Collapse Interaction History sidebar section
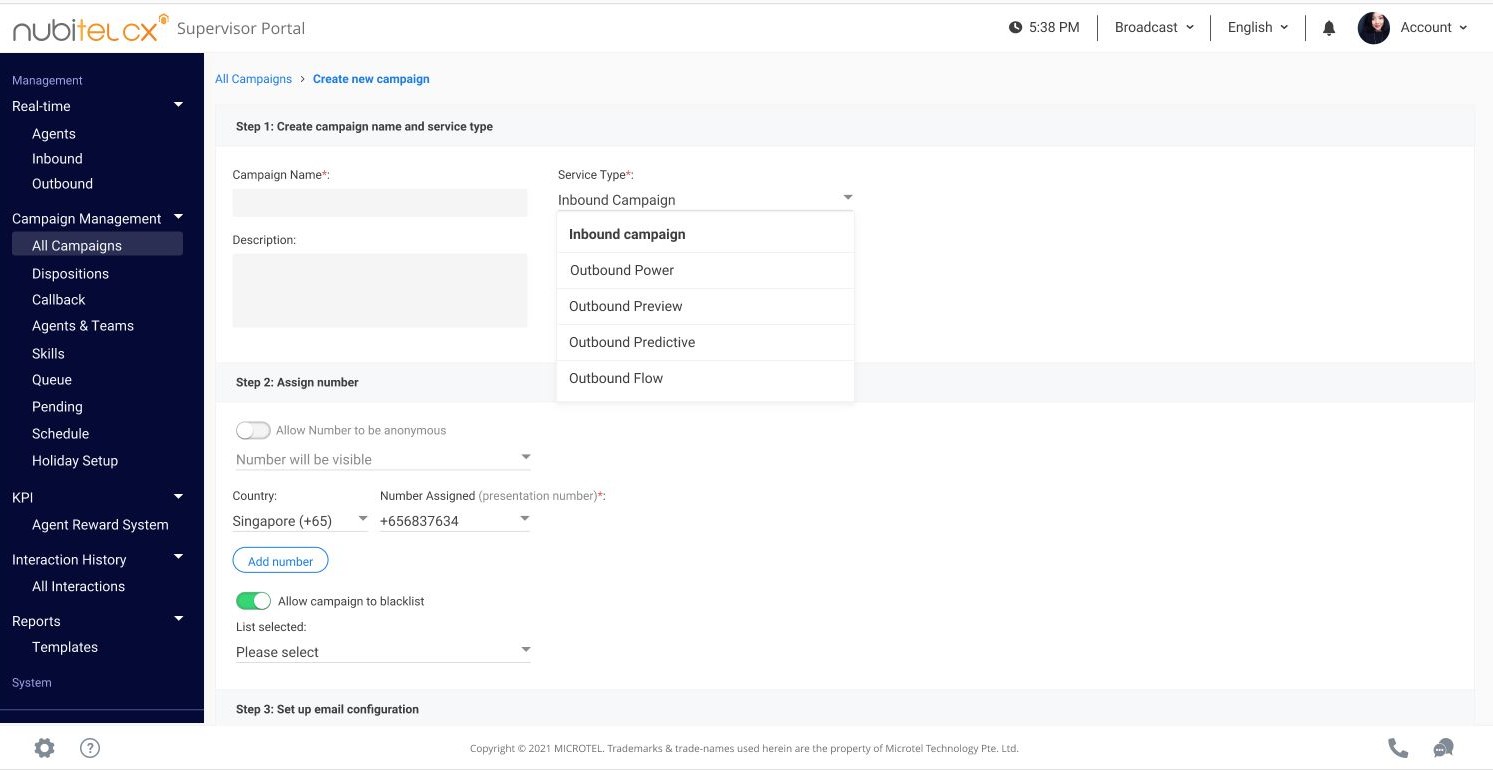The height and width of the screenshot is (770, 1493). point(179,558)
